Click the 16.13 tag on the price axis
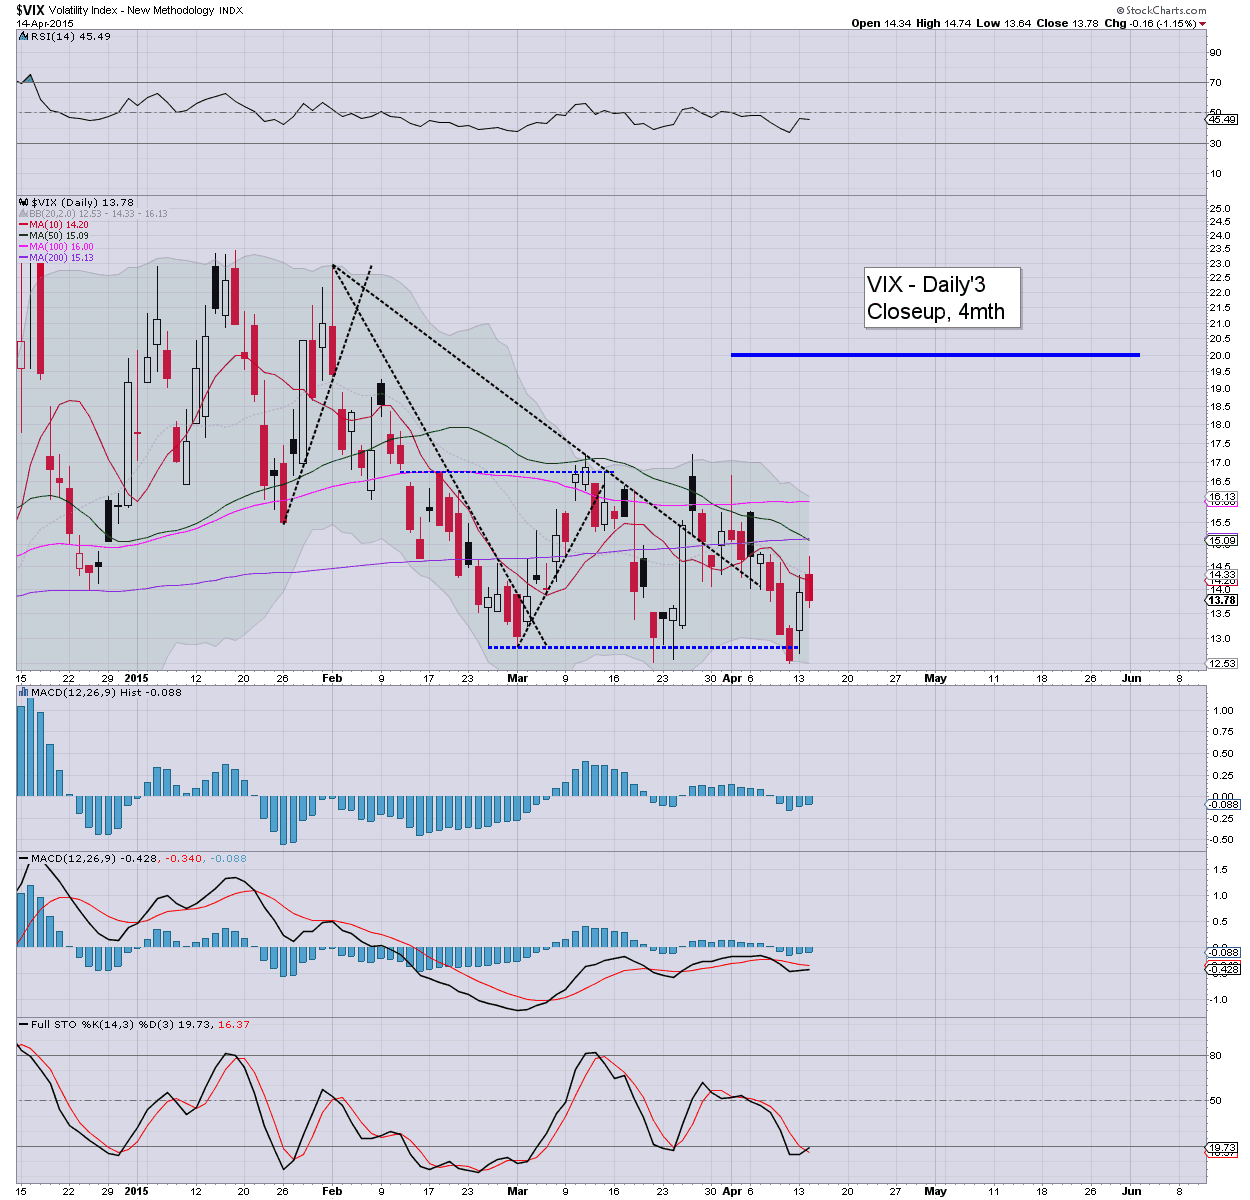 [1223, 497]
